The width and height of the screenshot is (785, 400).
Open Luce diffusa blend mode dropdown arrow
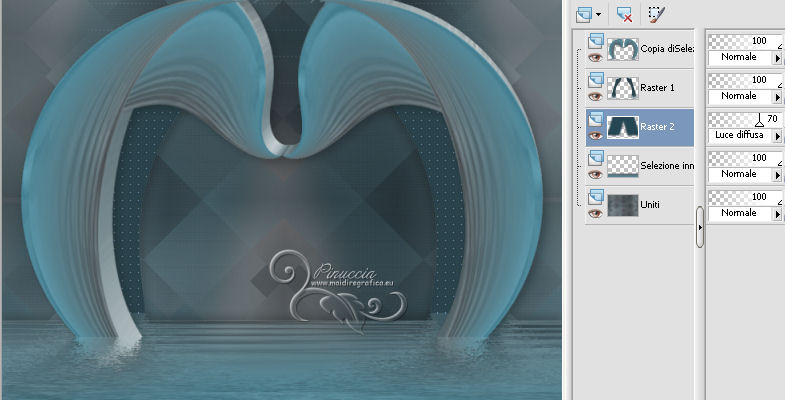[777, 136]
